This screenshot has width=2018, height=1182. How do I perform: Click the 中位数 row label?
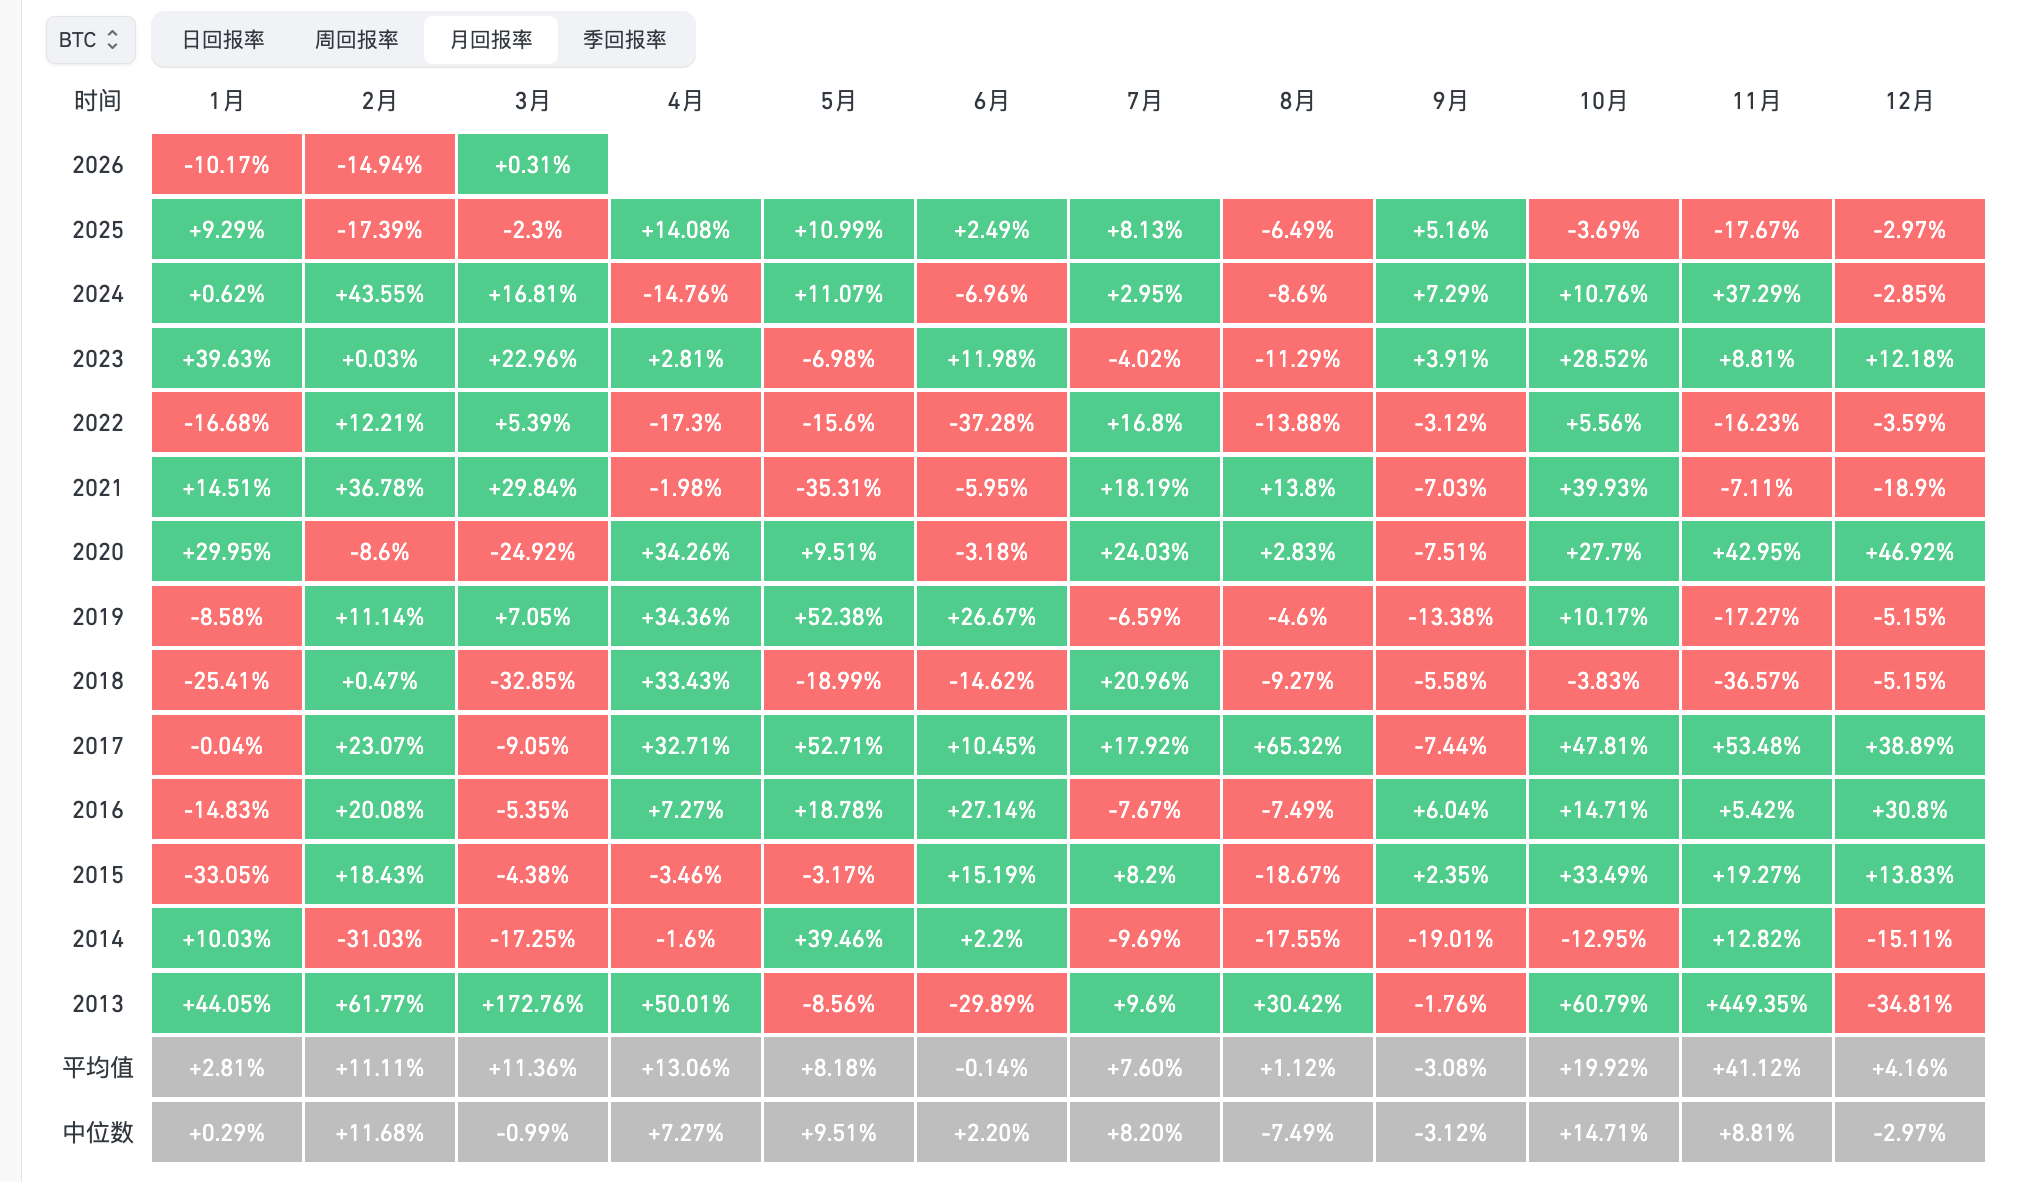point(98,1133)
